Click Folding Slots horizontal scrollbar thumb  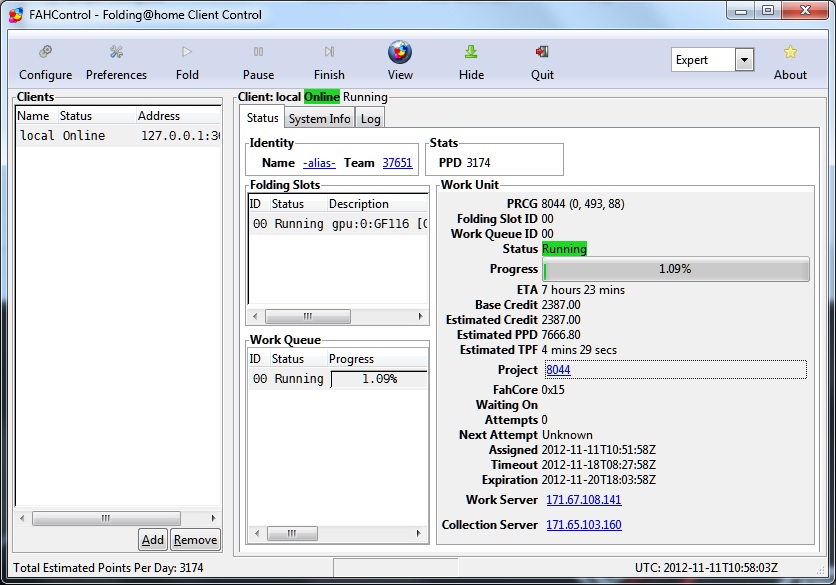click(308, 316)
